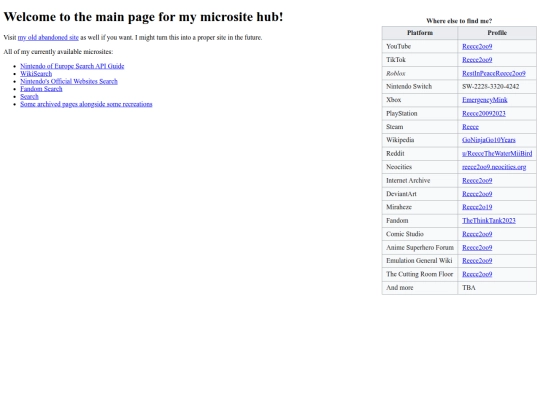Open the EmergencyMink Xbox profile
The width and height of the screenshot is (540, 405).
(x=485, y=100)
